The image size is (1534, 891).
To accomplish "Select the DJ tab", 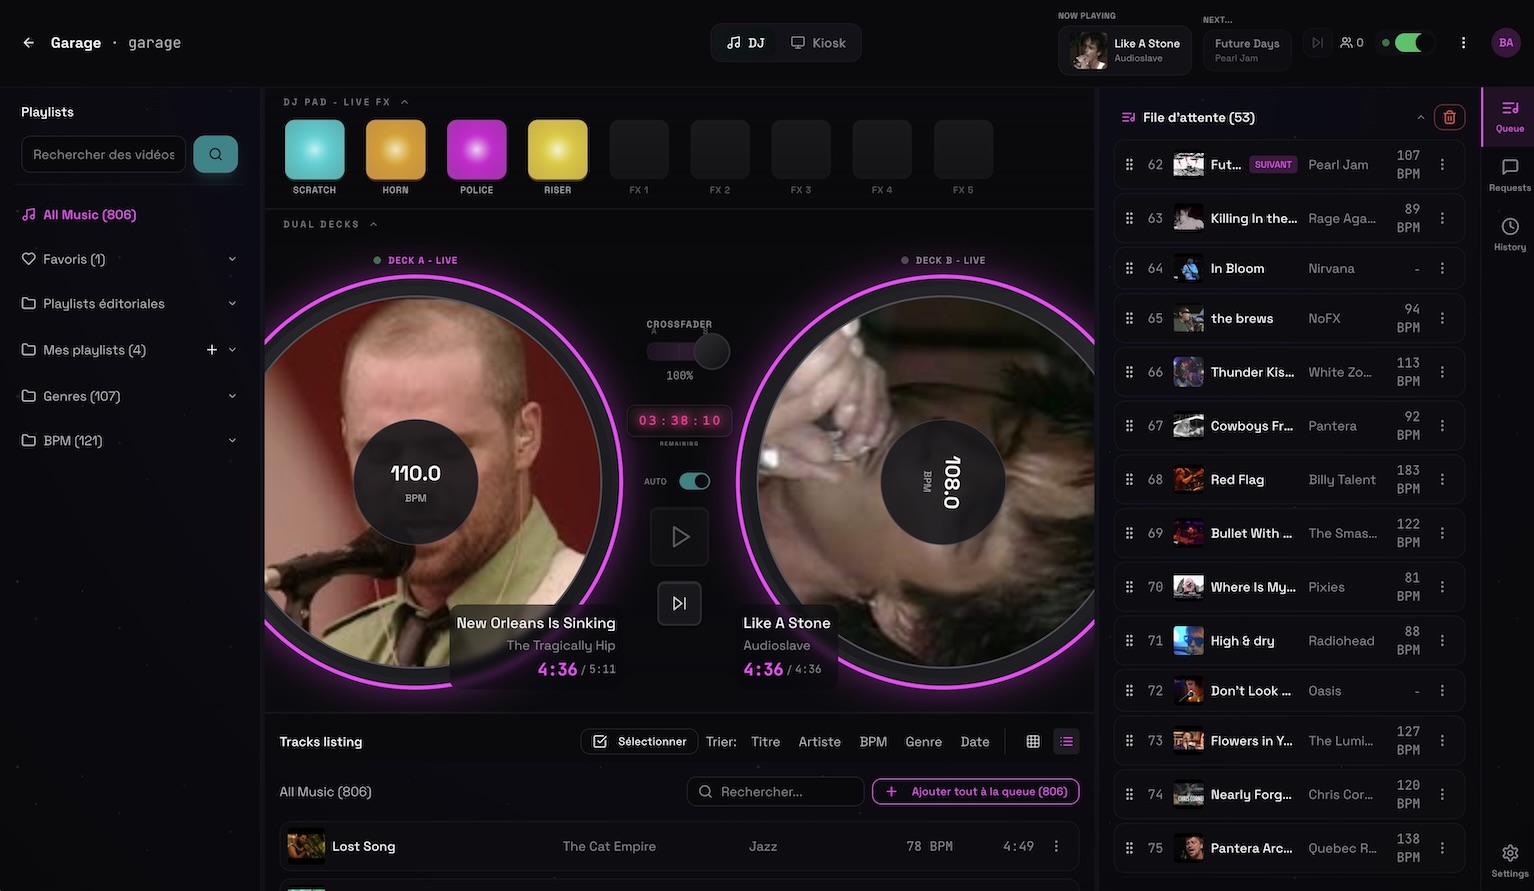I will (744, 42).
